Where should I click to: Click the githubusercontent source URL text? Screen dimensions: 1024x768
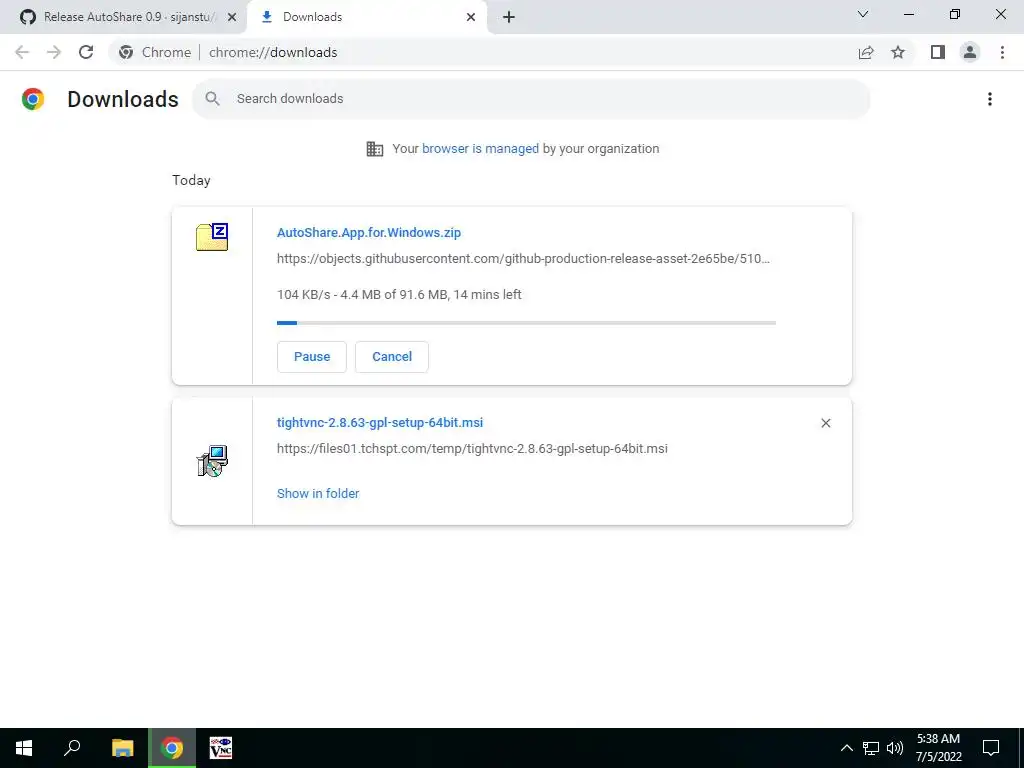click(x=523, y=259)
